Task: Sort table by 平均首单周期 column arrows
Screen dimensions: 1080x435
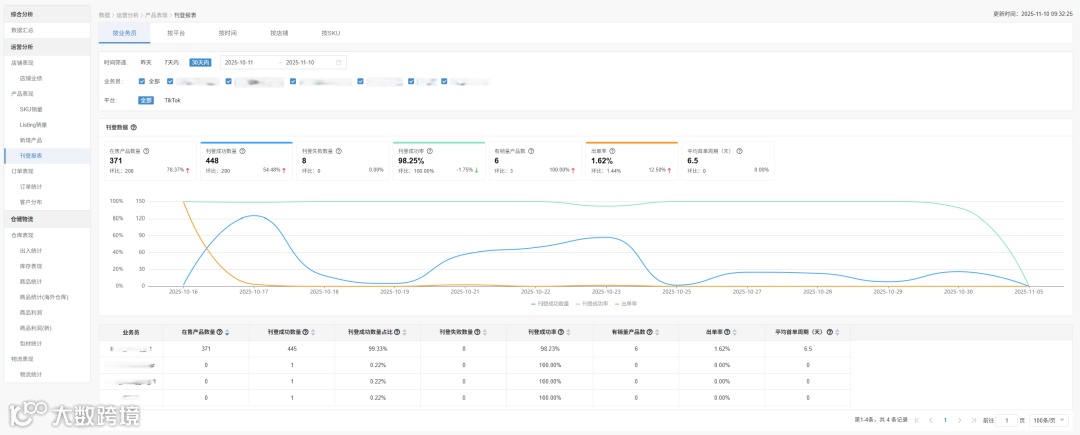Action: pyautogui.click(x=840, y=332)
